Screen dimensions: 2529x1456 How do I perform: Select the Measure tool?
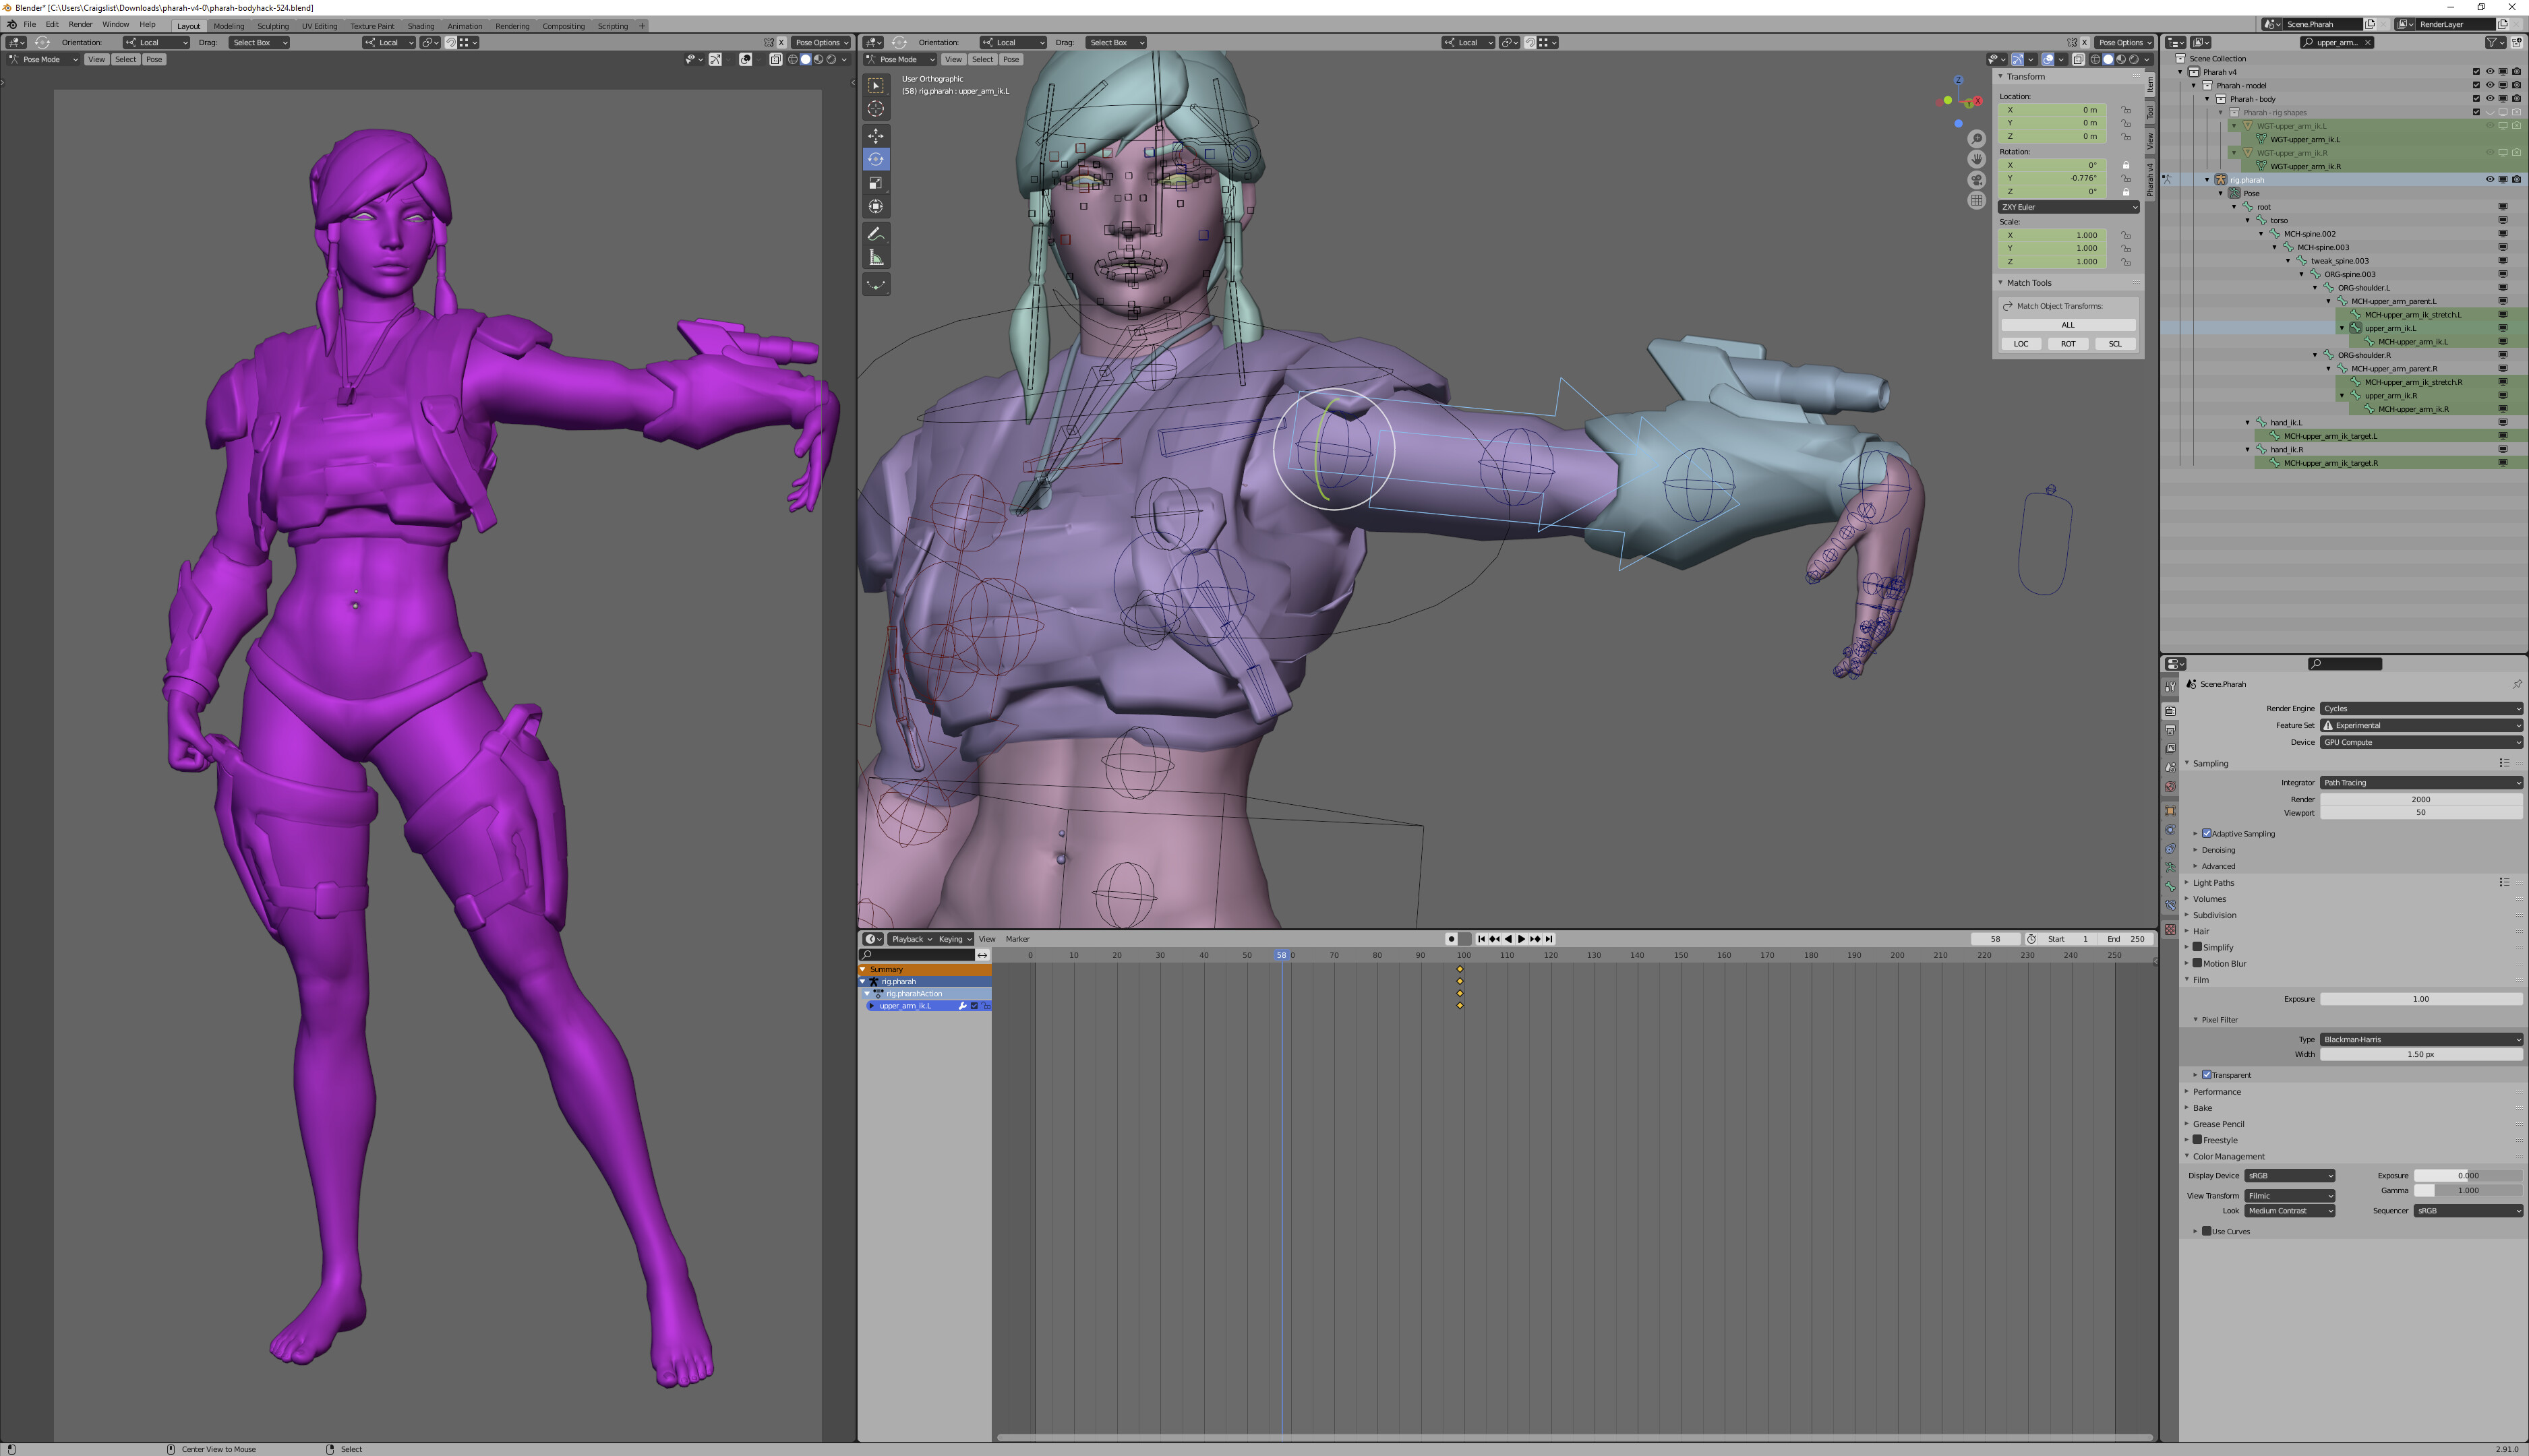(876, 258)
